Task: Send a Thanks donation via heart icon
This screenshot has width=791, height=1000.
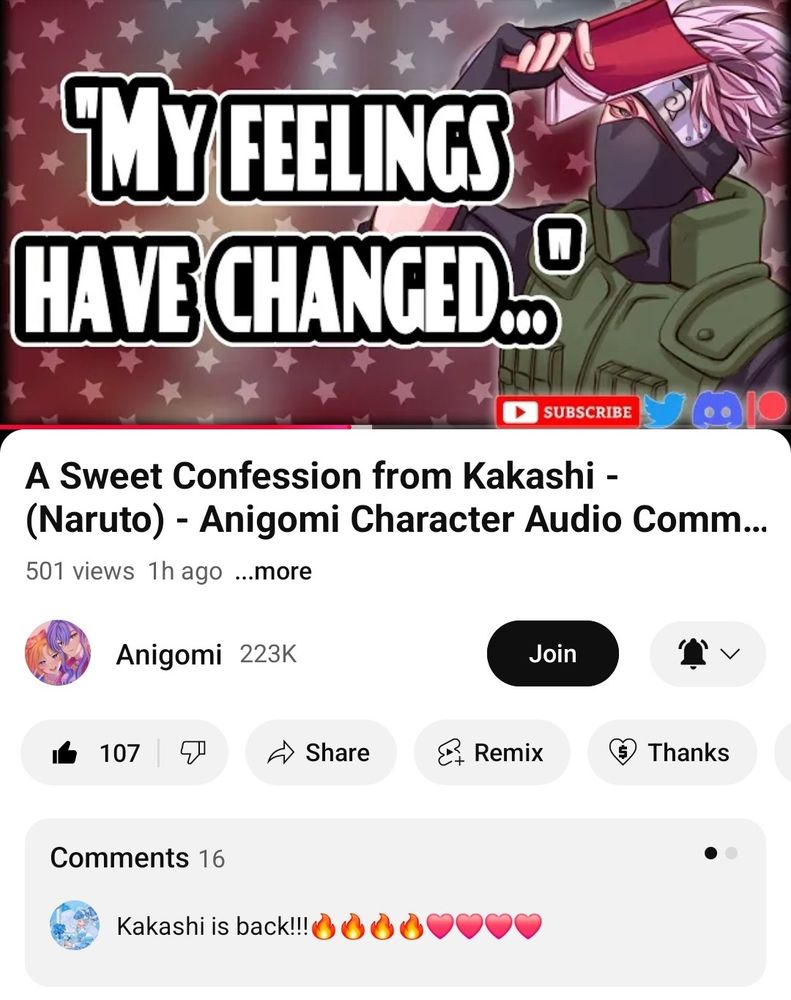Action: pos(672,753)
